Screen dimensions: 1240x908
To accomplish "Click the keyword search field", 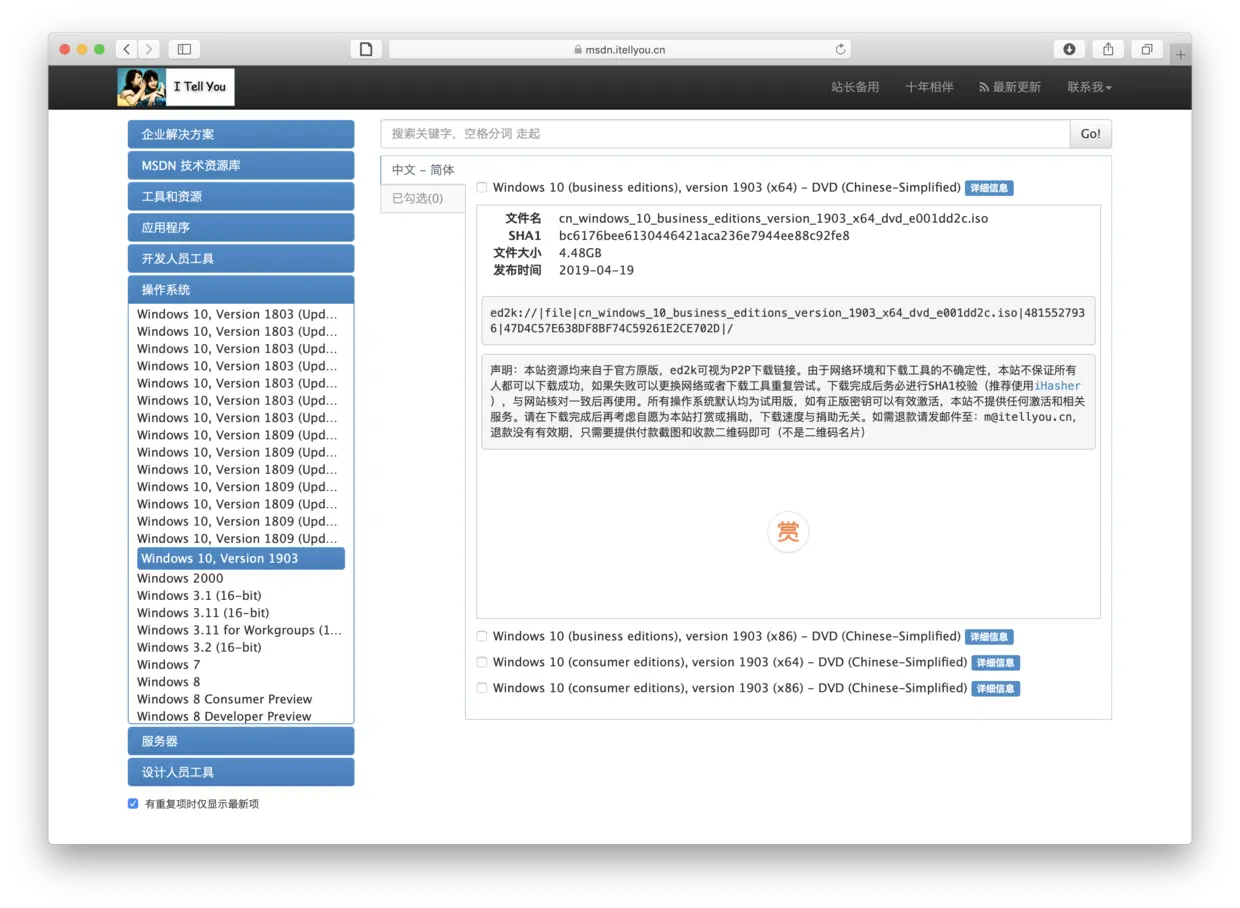I will (x=725, y=134).
